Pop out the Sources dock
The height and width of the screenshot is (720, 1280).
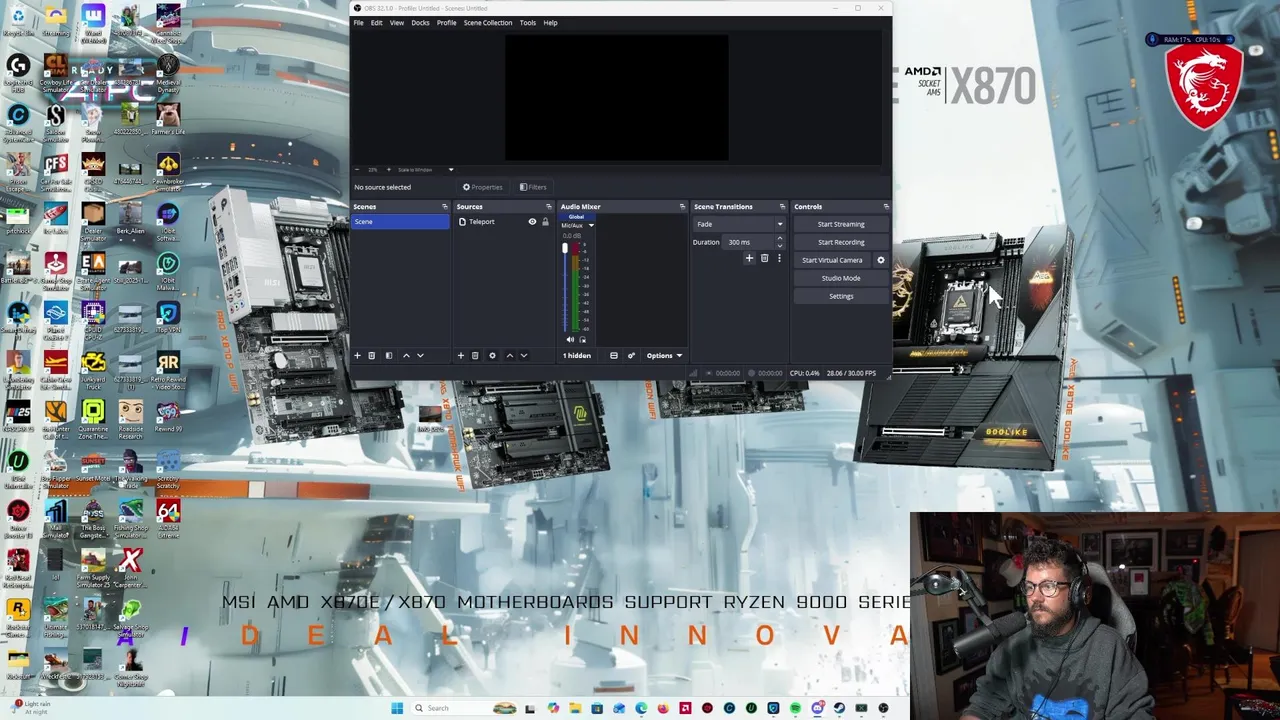[x=548, y=207]
